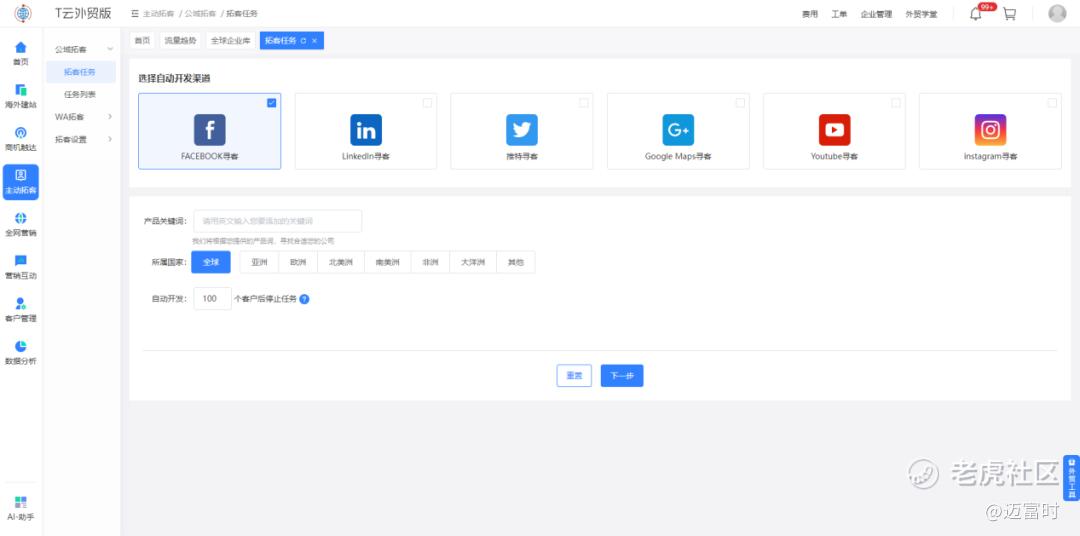Click the LinkedIn logo icon
The width and height of the screenshot is (1080, 536).
coord(366,130)
